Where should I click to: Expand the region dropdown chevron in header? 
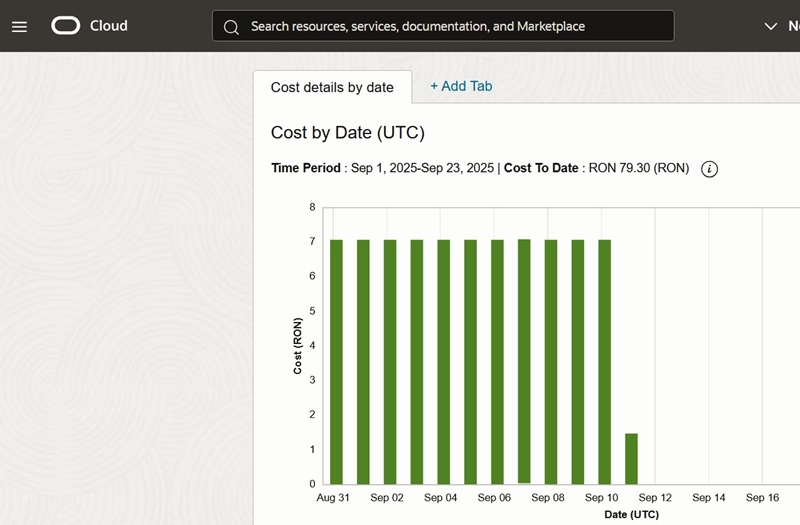[770, 26]
